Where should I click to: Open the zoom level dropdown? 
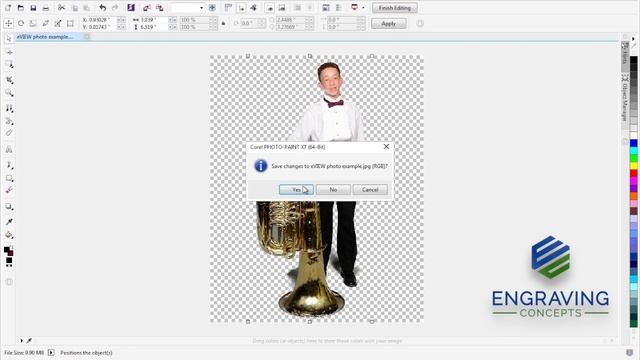(201, 8)
